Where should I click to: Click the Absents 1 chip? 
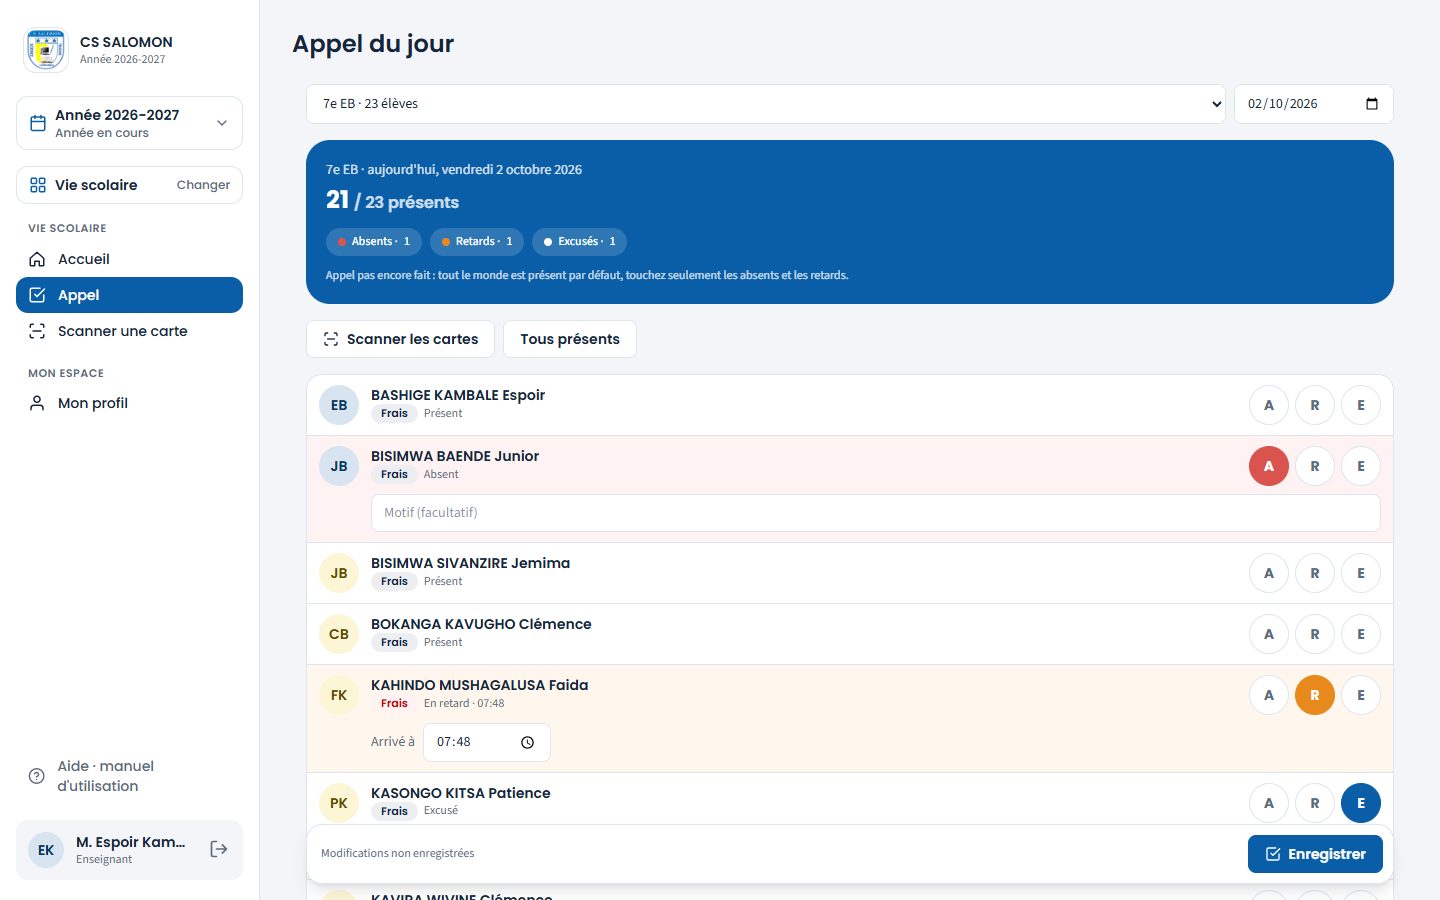coord(374,242)
